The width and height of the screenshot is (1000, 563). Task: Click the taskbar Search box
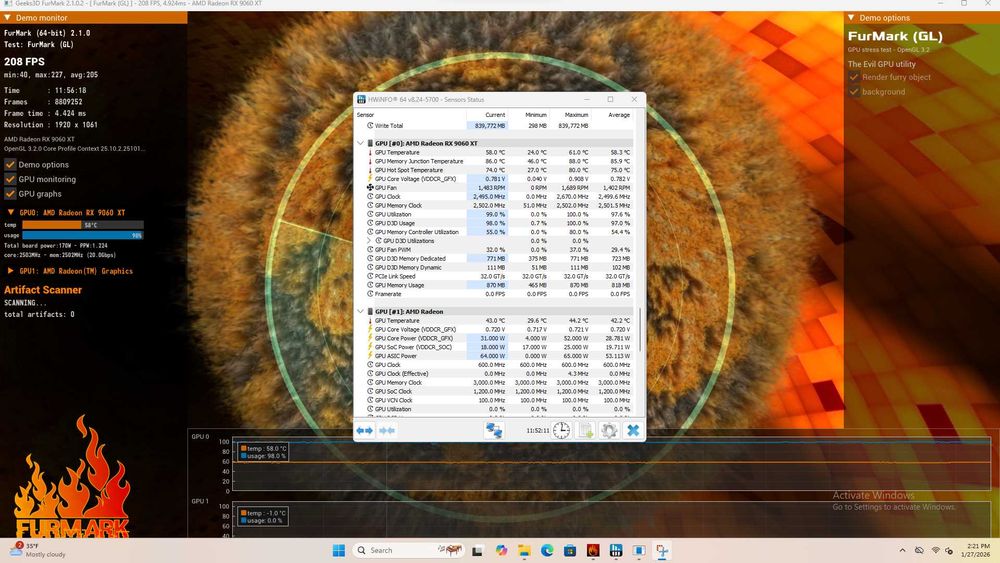click(408, 550)
